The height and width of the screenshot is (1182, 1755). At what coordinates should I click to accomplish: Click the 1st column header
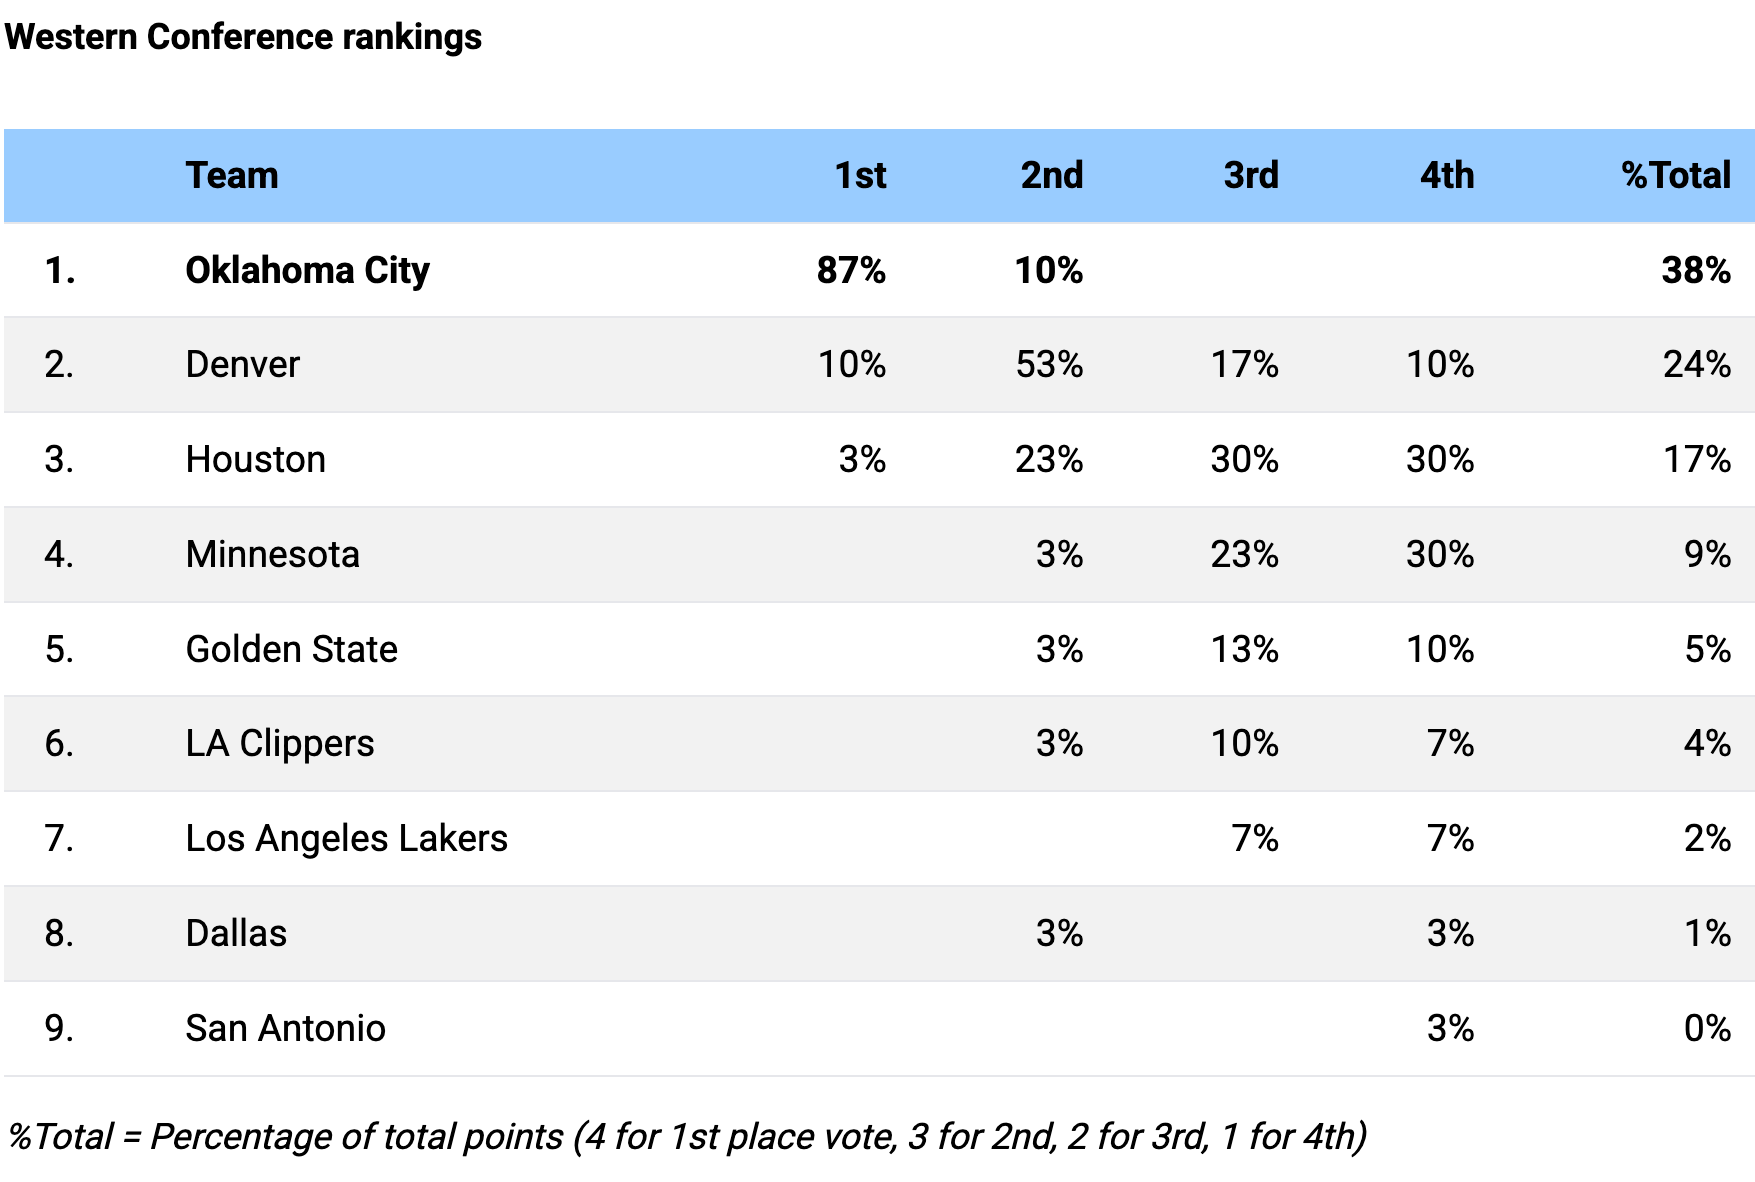[x=860, y=175]
